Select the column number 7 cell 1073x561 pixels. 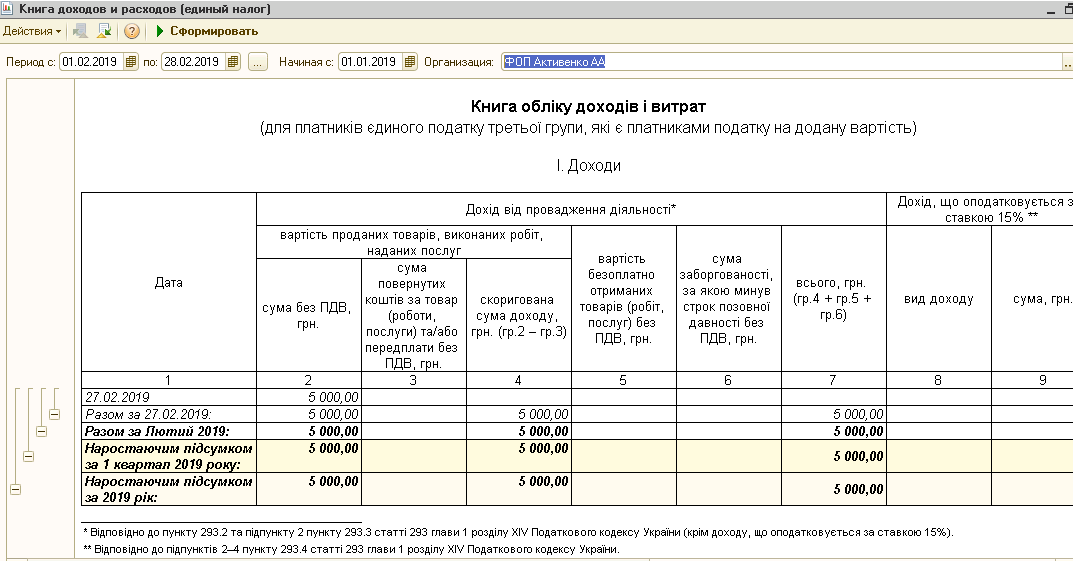click(833, 380)
